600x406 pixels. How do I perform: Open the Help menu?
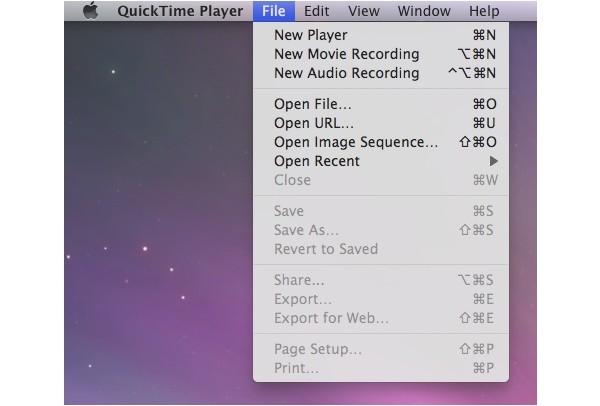click(484, 11)
